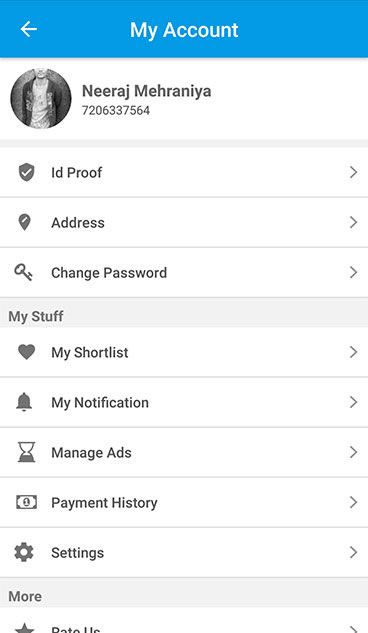368x633 pixels.
Task: Open the Manage Ads entry
Action: [184, 452]
